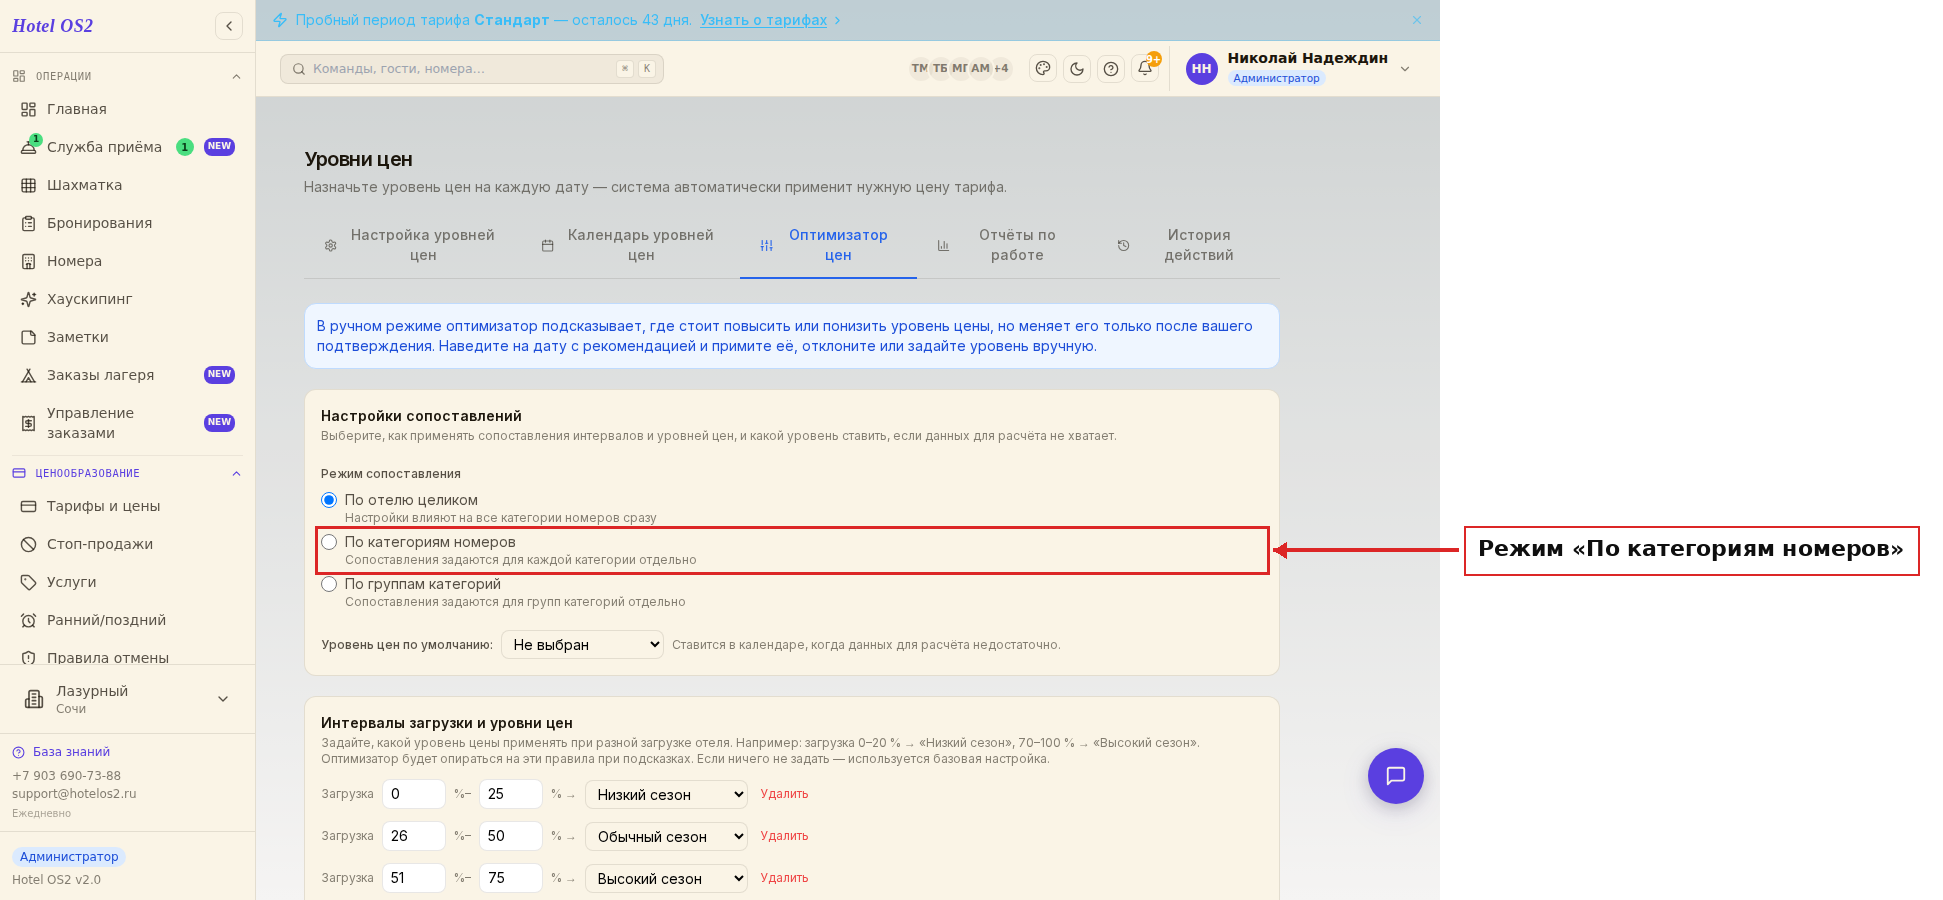Click the НН user avatar
This screenshot has width=1943, height=900.
[x=1202, y=69]
